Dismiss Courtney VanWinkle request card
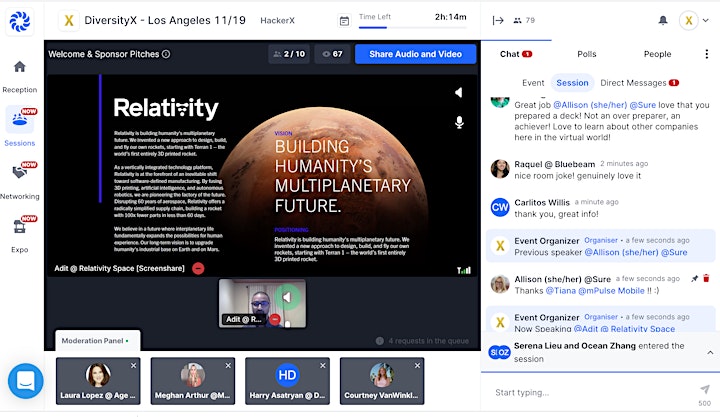The image size is (720, 417). click(417, 366)
